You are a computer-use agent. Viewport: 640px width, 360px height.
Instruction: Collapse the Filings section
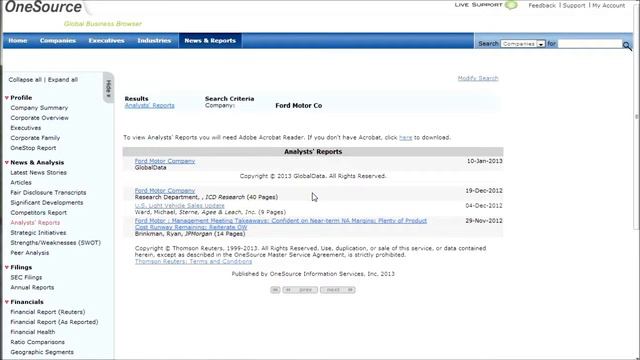(7, 267)
